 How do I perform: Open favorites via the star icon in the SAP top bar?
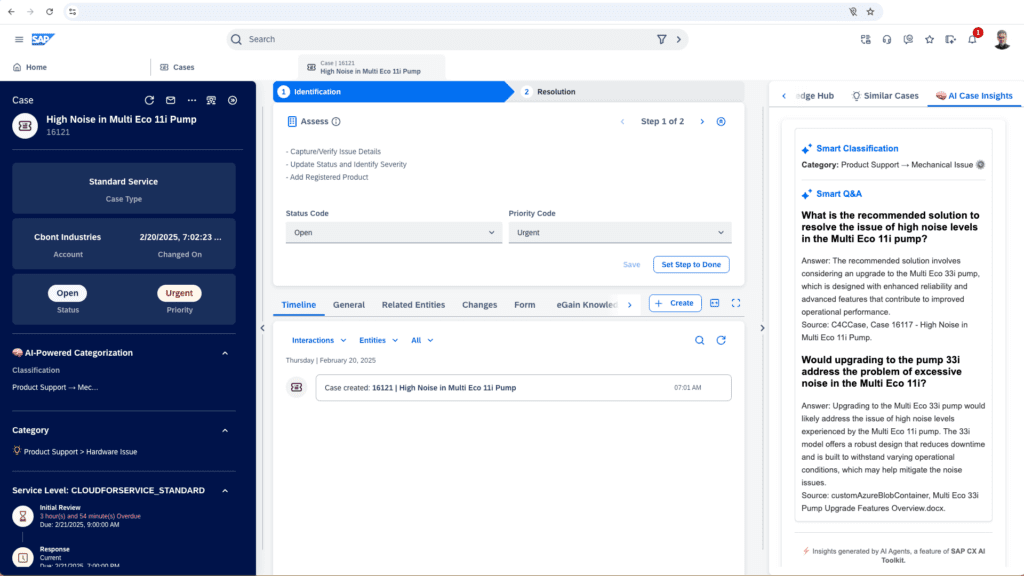929,39
